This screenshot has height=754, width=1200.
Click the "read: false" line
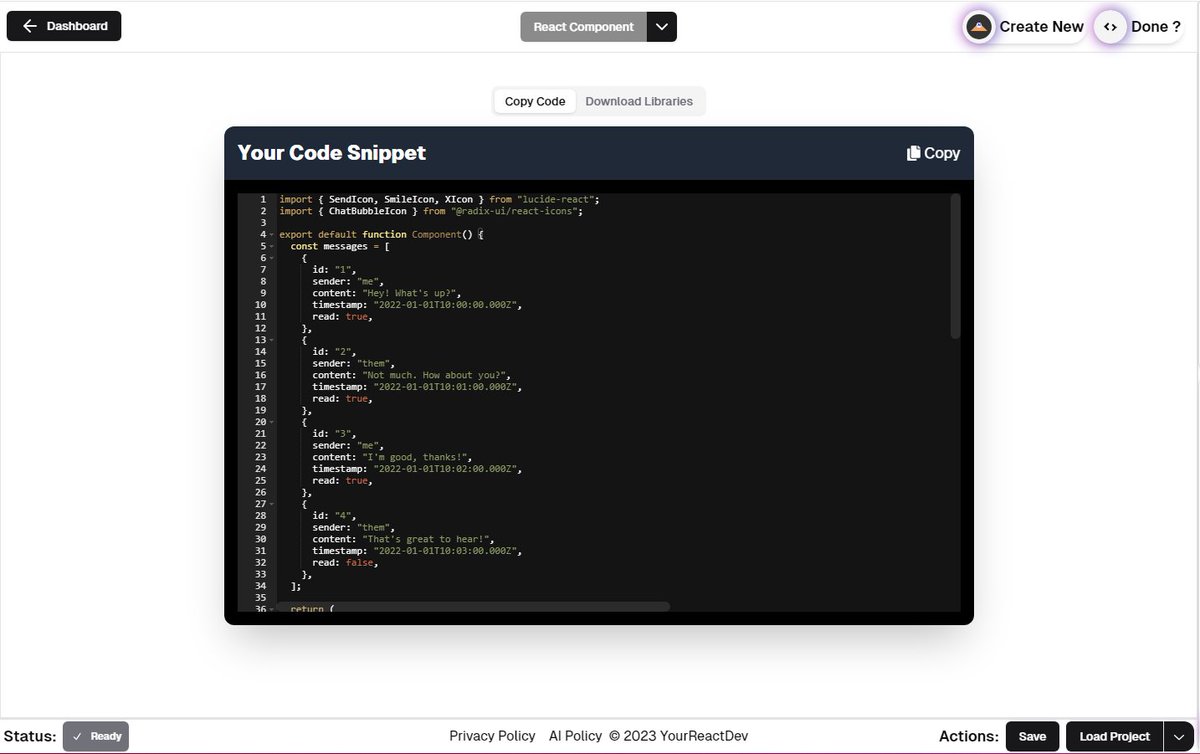coord(345,563)
